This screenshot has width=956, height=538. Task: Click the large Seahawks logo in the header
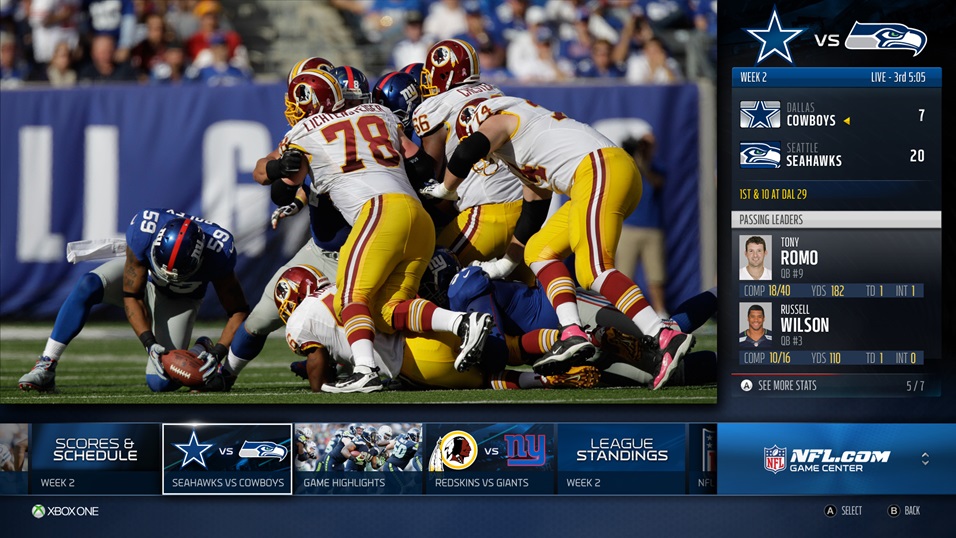click(x=886, y=38)
